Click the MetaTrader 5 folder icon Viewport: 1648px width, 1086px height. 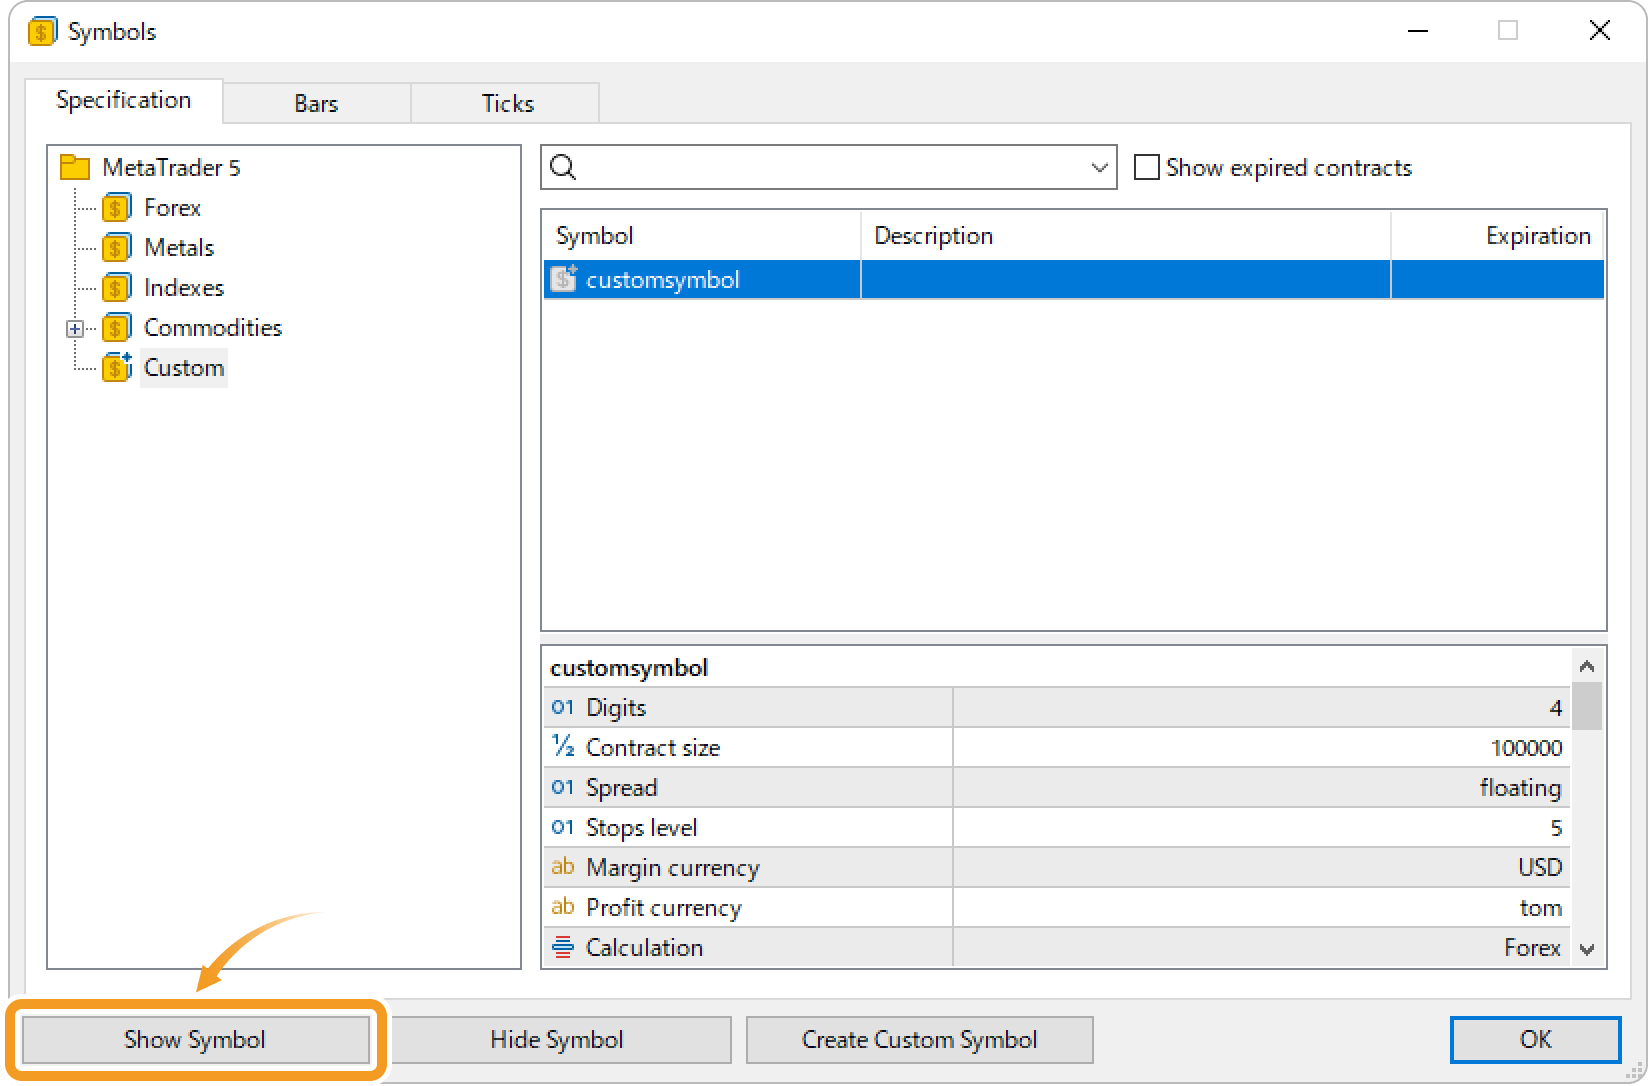[75, 167]
